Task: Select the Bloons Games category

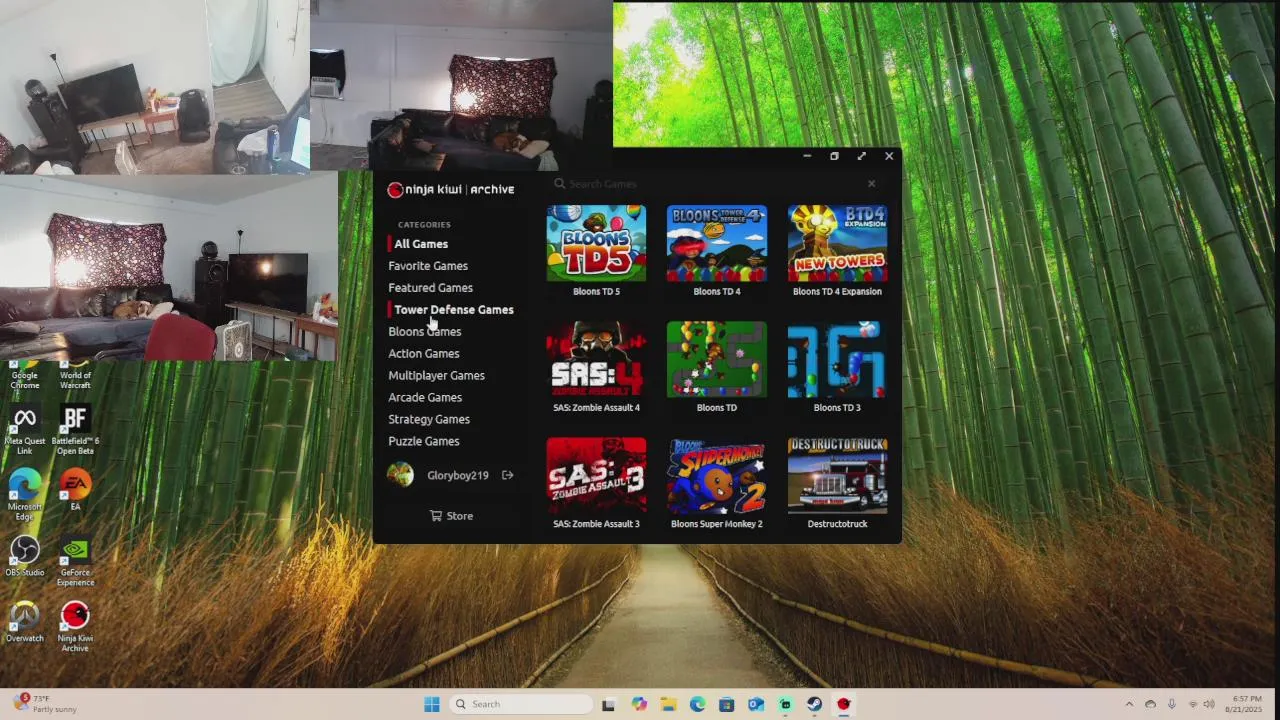Action: tap(424, 332)
